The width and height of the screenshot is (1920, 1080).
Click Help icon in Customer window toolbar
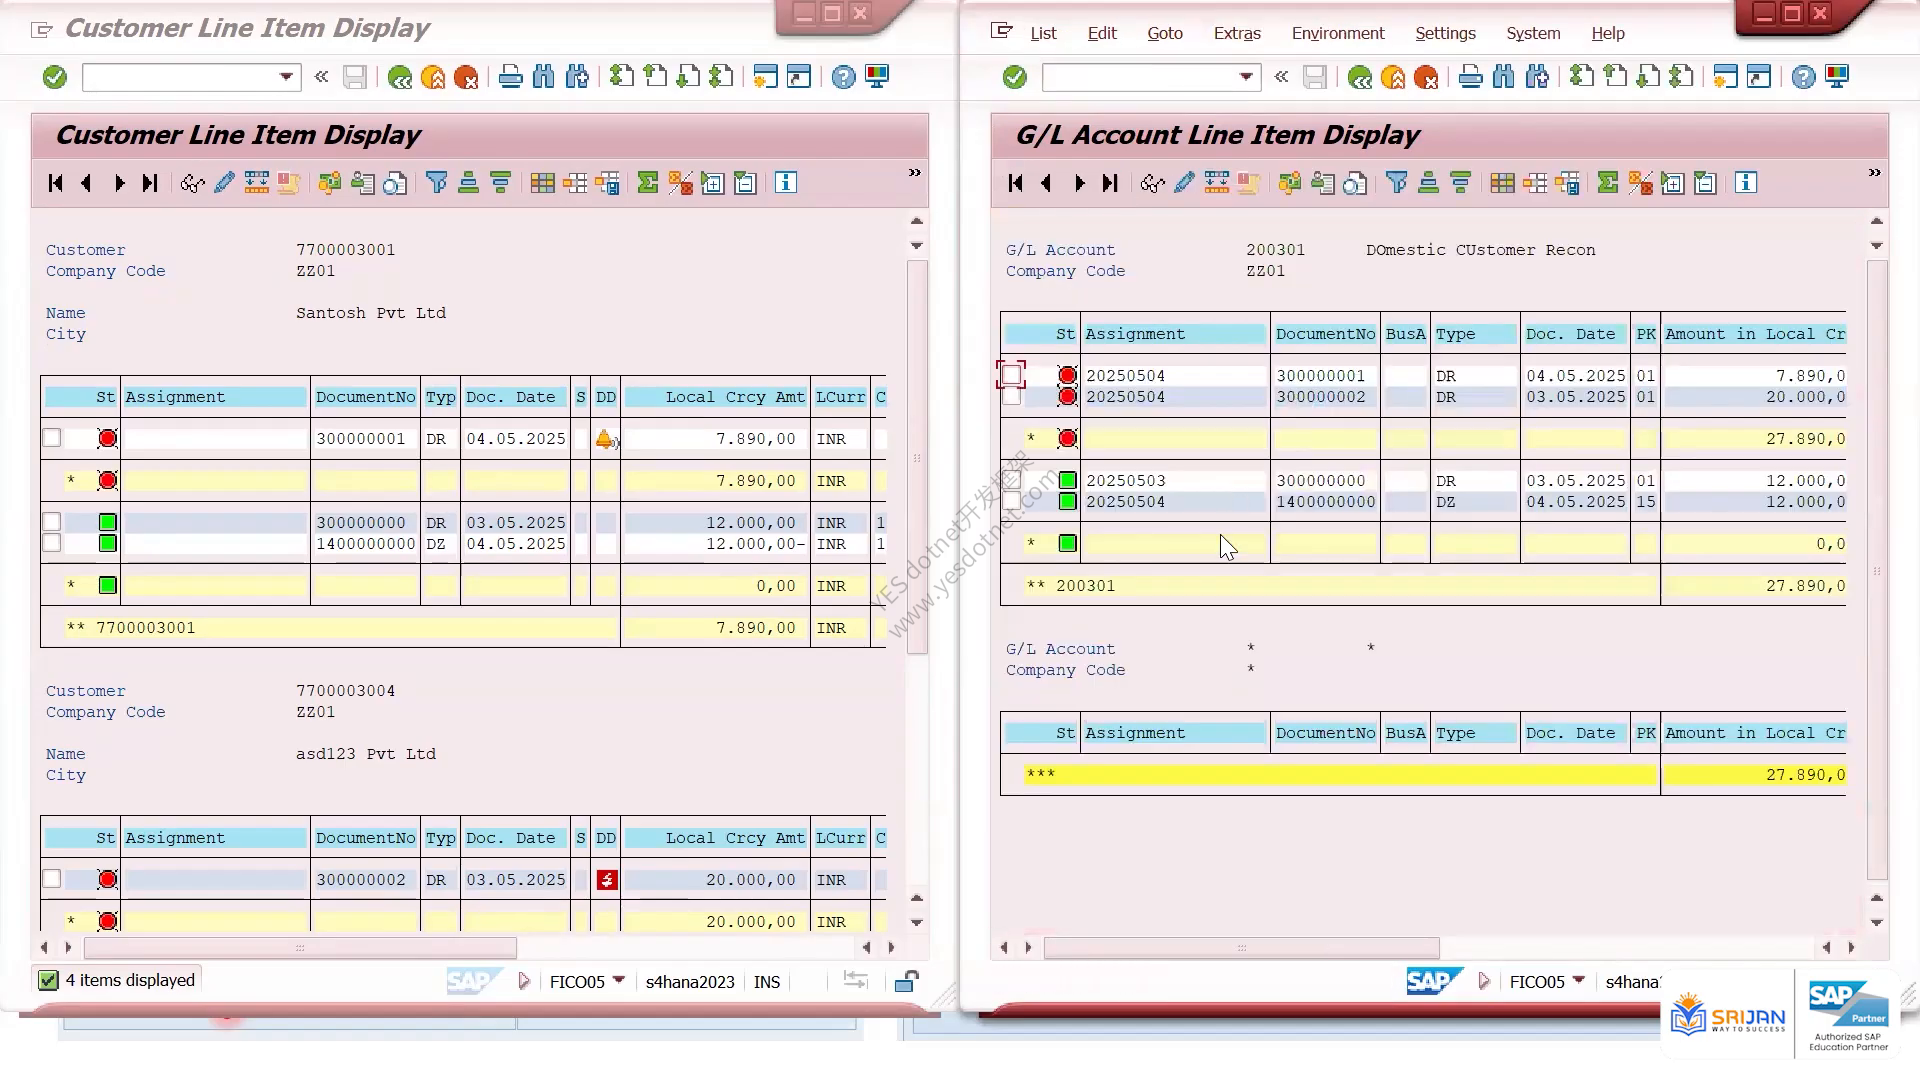pyautogui.click(x=843, y=77)
